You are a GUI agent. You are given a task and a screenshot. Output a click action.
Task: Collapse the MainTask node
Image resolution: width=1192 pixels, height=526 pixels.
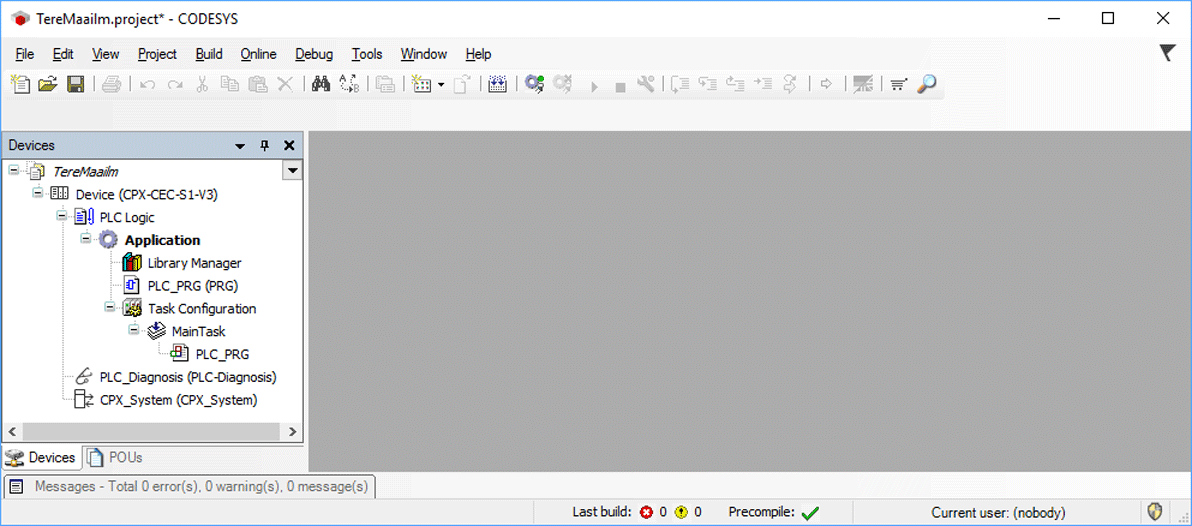point(134,329)
